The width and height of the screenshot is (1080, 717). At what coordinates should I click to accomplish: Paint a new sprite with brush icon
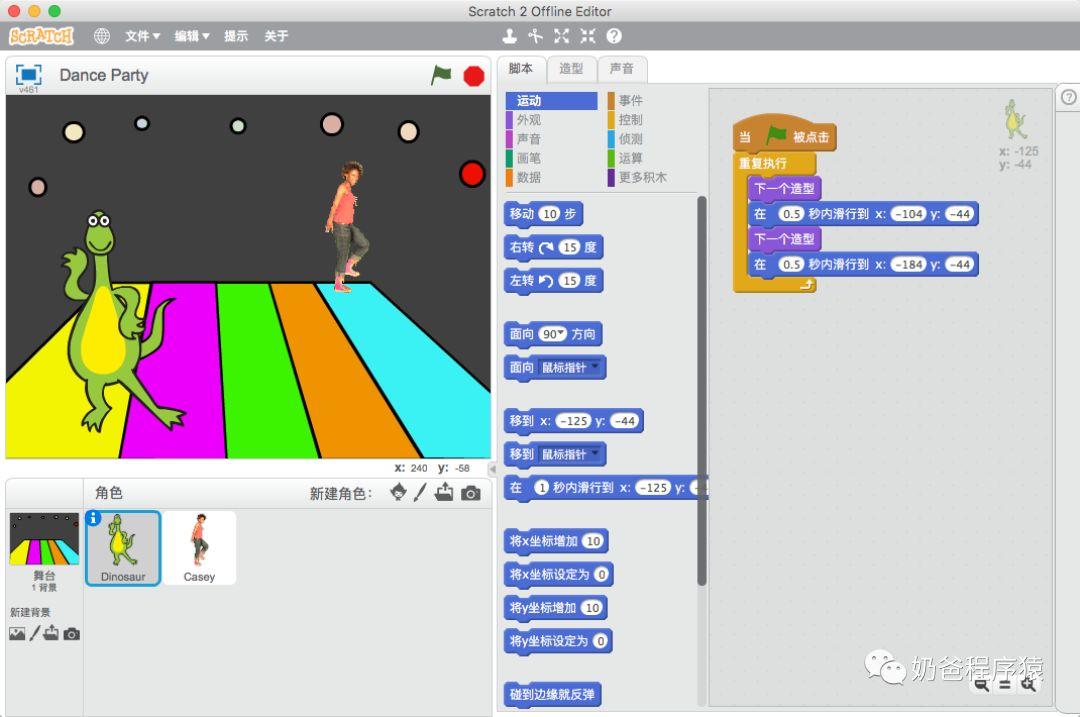pos(420,492)
